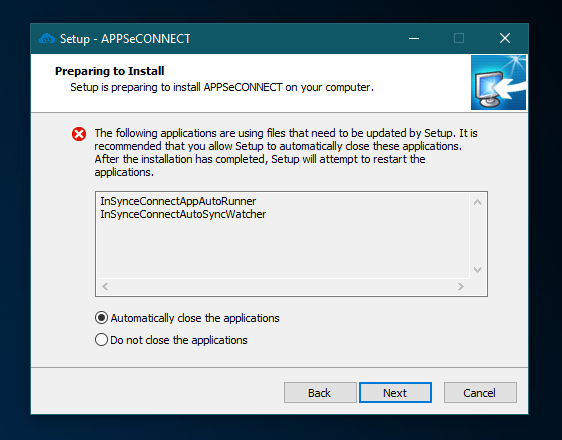Click the list box up scroll arrow
This screenshot has height=440, width=562.
coord(477,202)
